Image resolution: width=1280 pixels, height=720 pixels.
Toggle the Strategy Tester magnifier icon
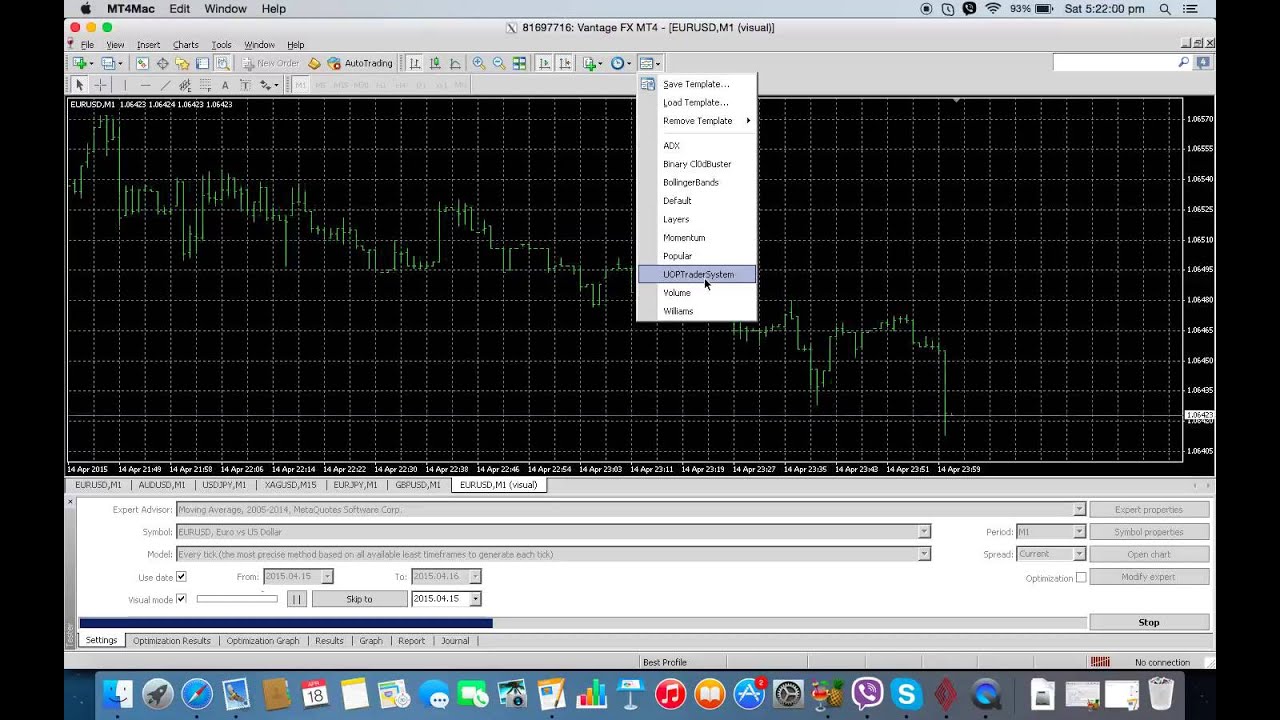222,63
